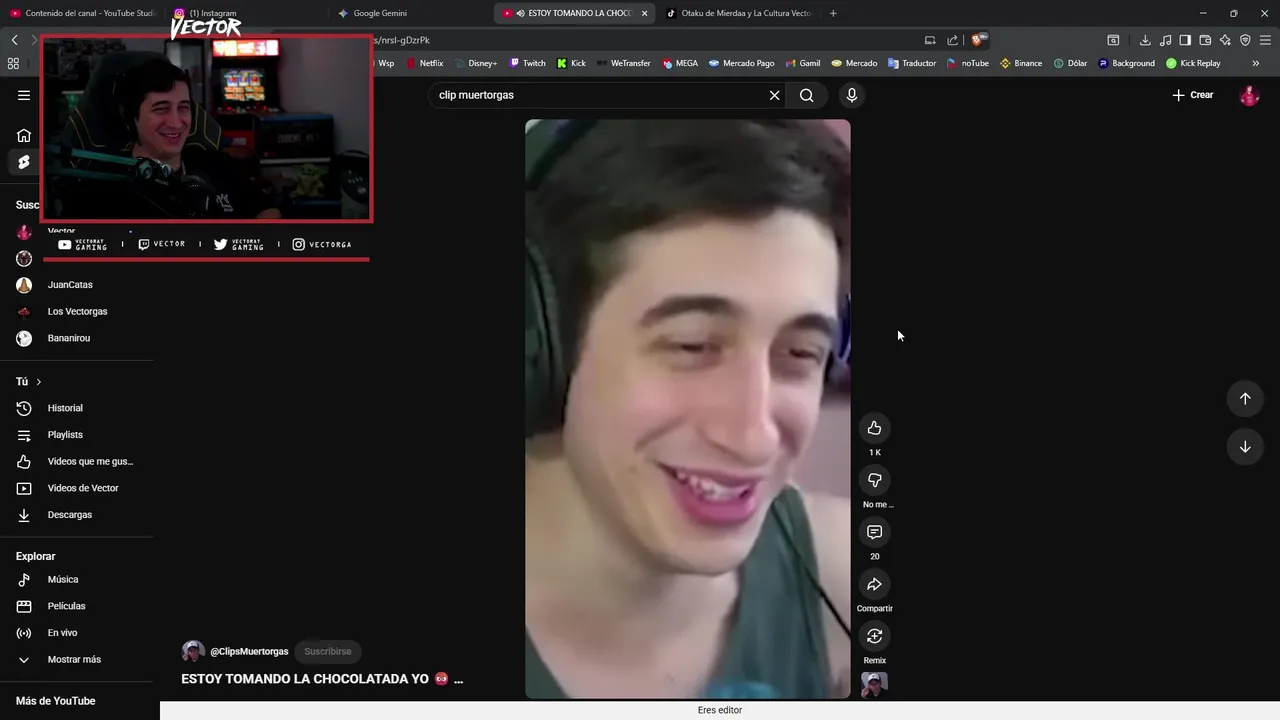Open audio-only sound channel thumbnail

pyautogui.click(x=874, y=685)
